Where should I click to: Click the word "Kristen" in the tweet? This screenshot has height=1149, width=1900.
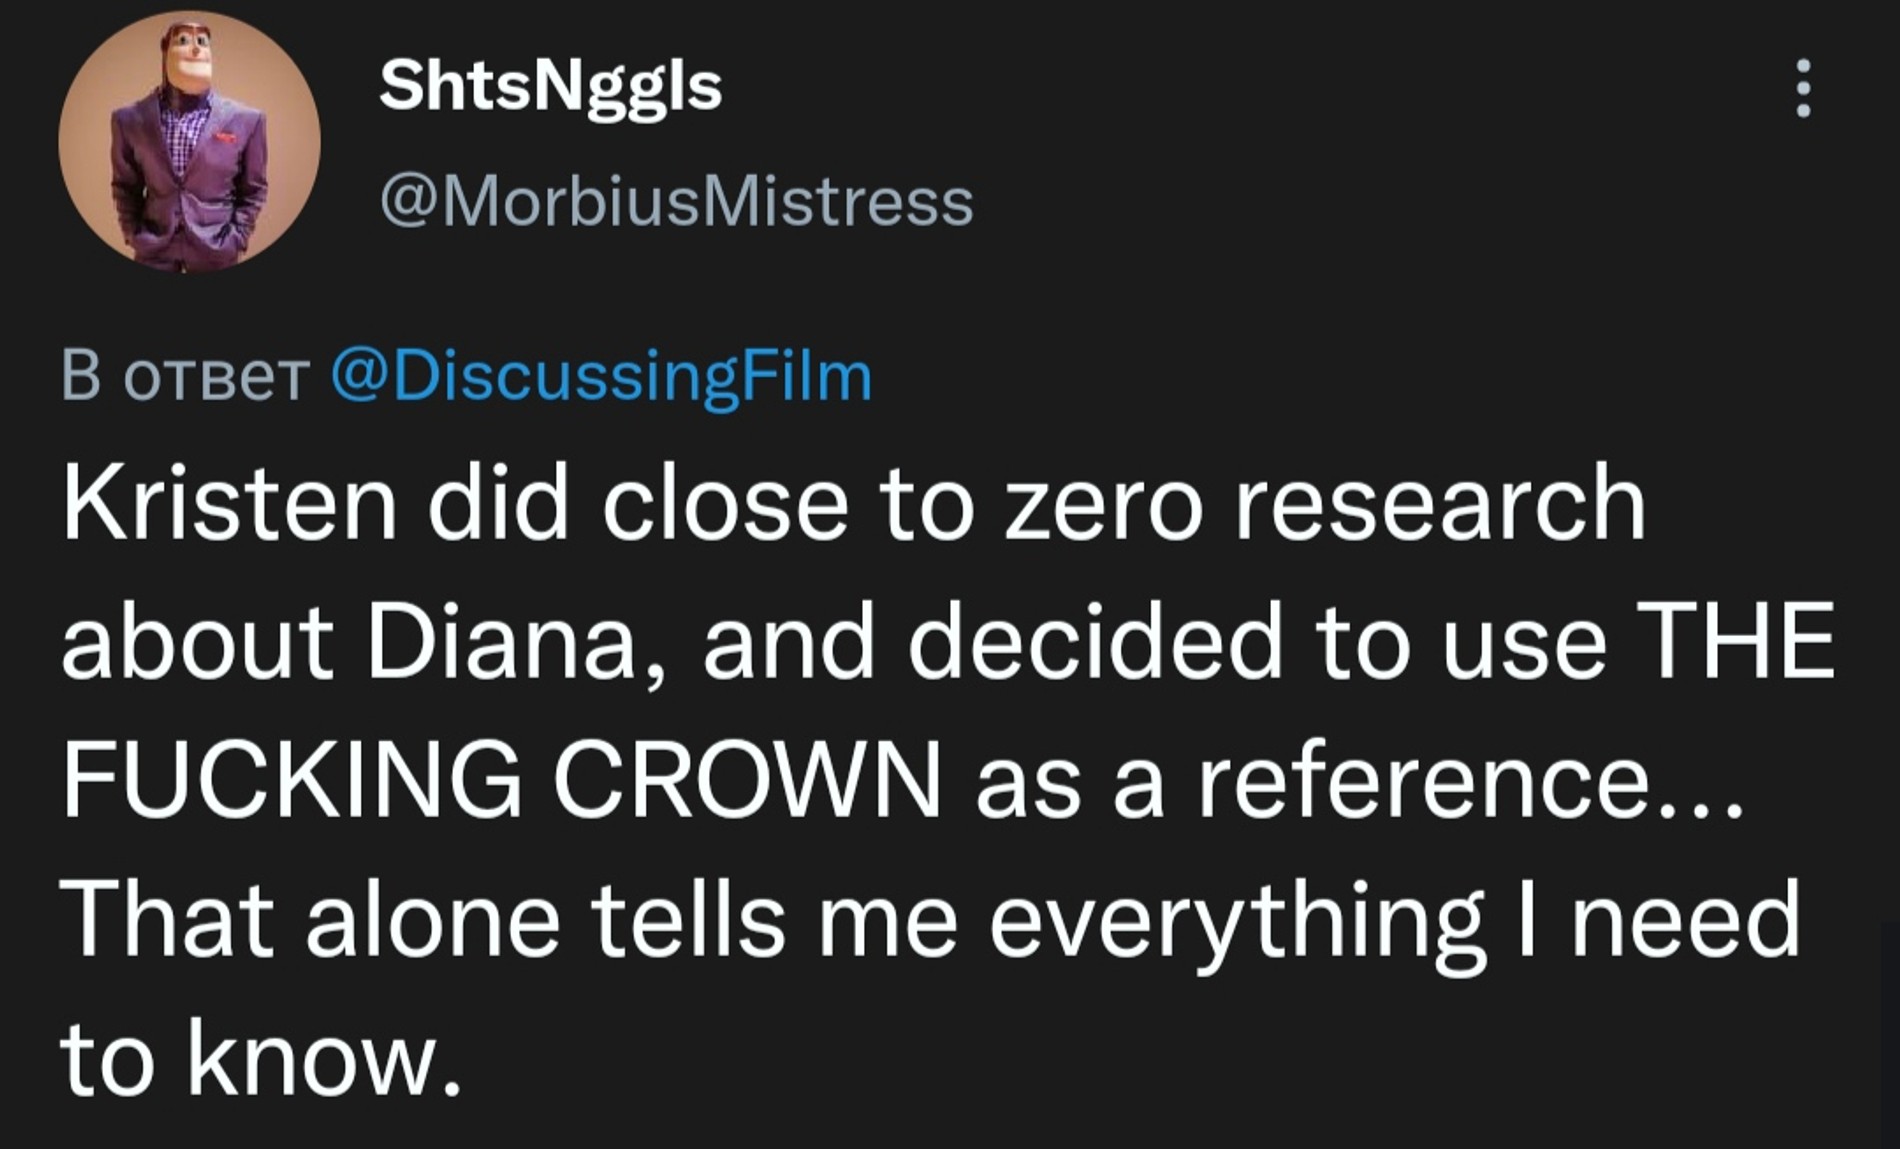click(230, 503)
